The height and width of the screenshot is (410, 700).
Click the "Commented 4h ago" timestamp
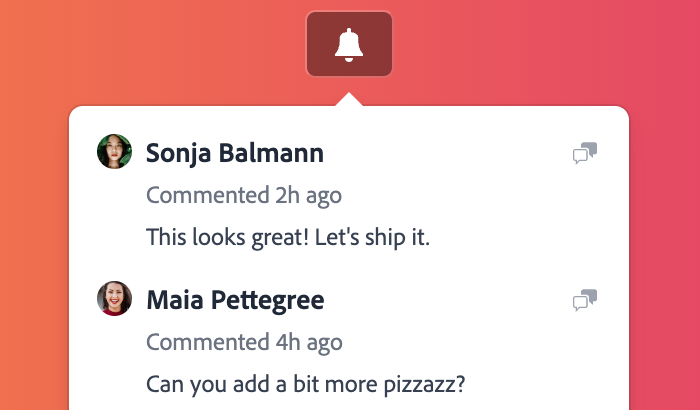tap(244, 342)
